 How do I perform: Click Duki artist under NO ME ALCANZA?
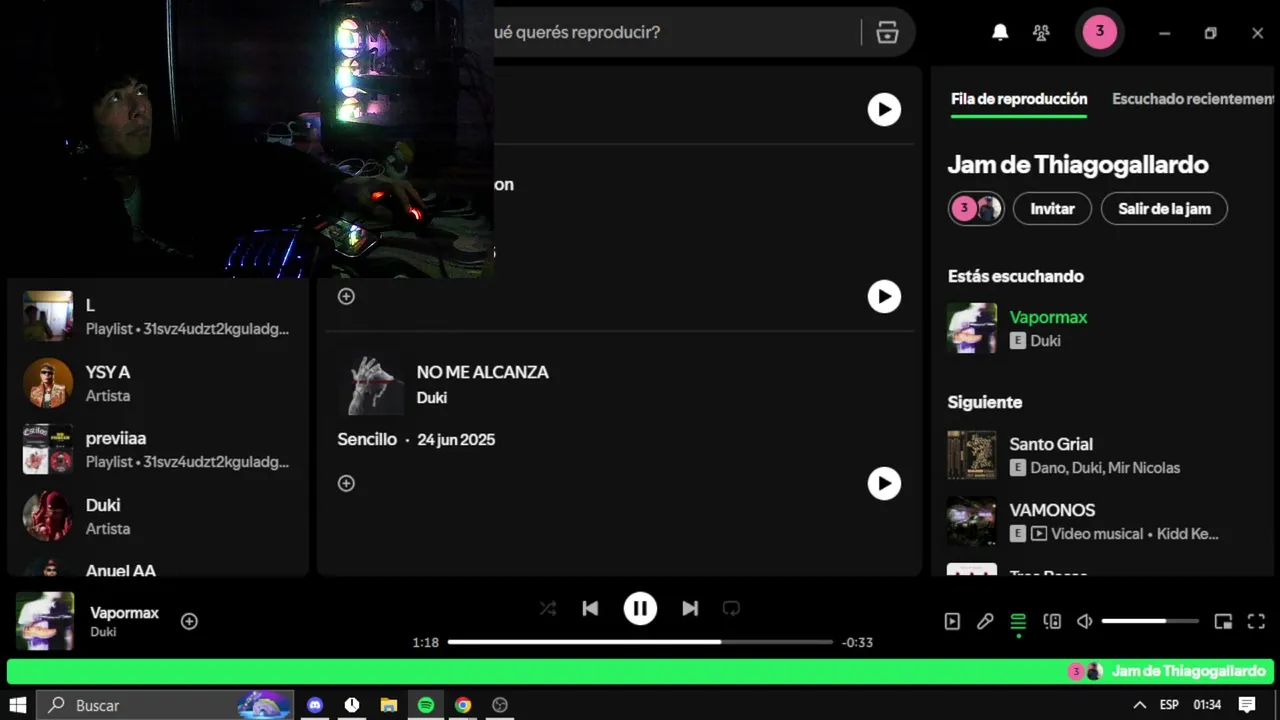(x=432, y=398)
